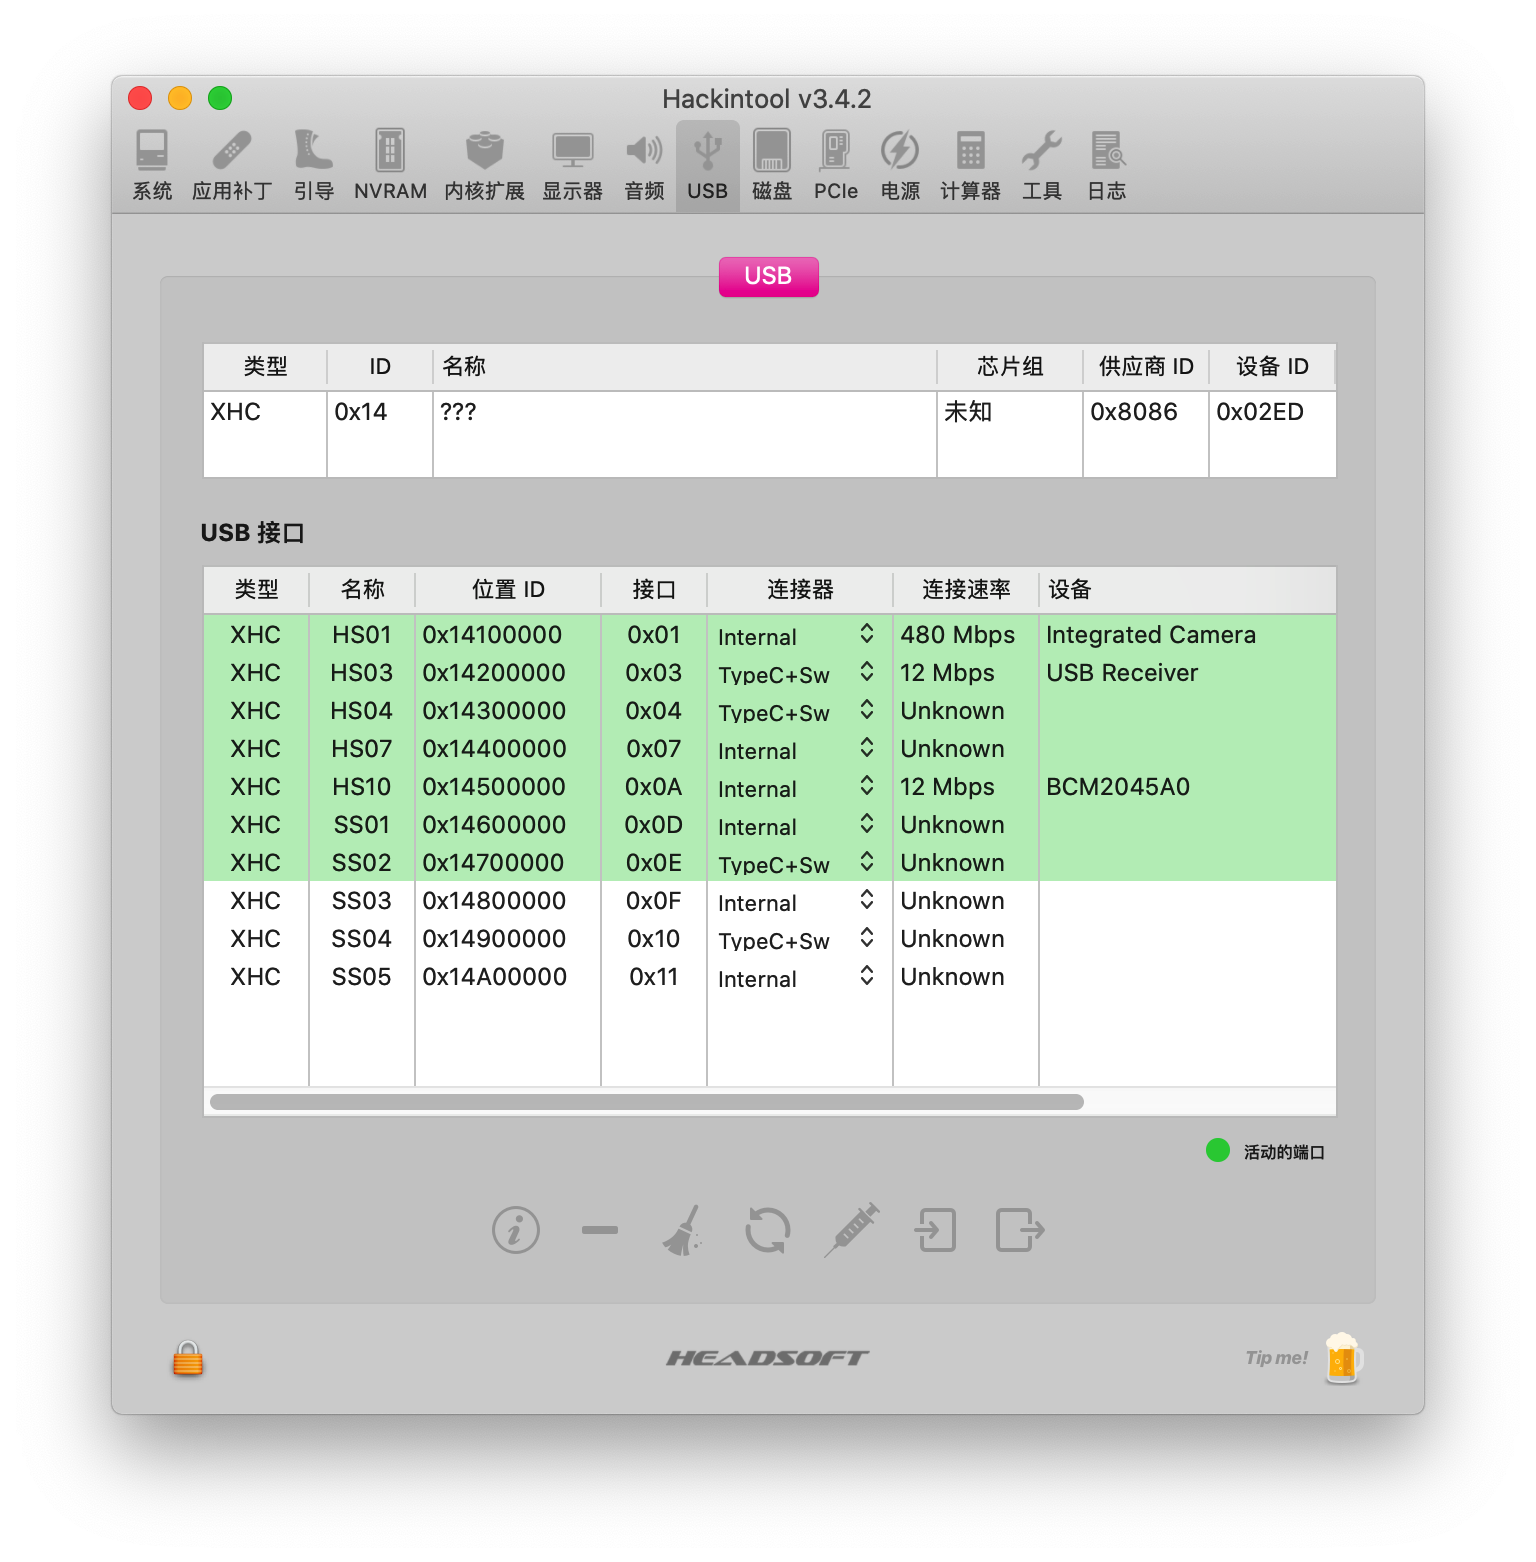Open the 磁盘 disk section
The height and width of the screenshot is (1562, 1536).
tap(771, 166)
